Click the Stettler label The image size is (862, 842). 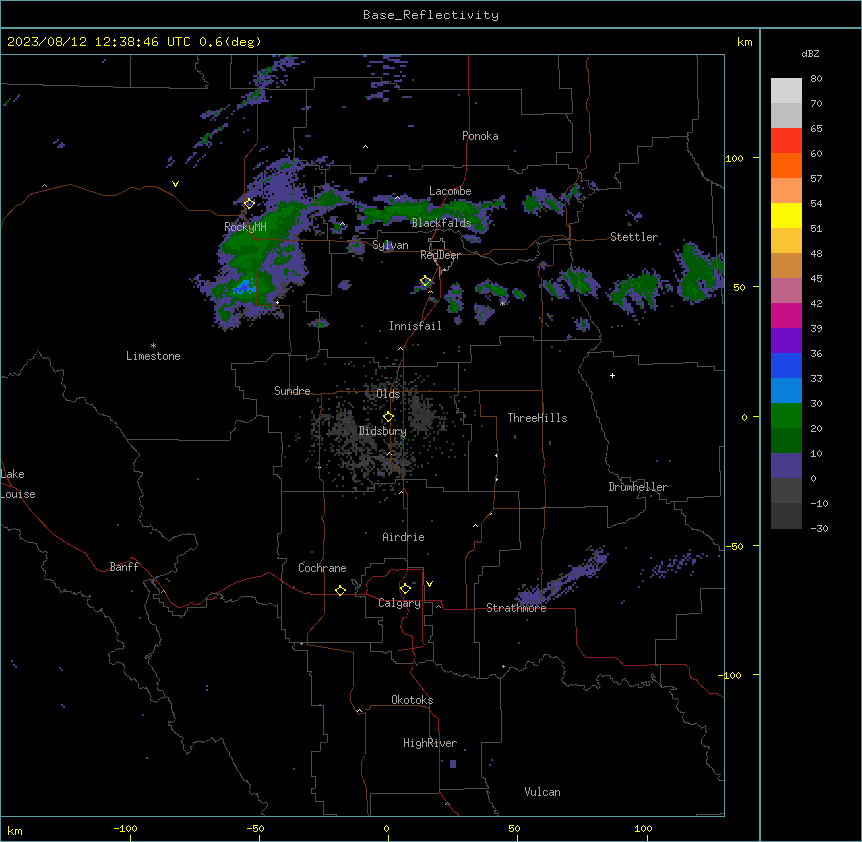click(634, 237)
